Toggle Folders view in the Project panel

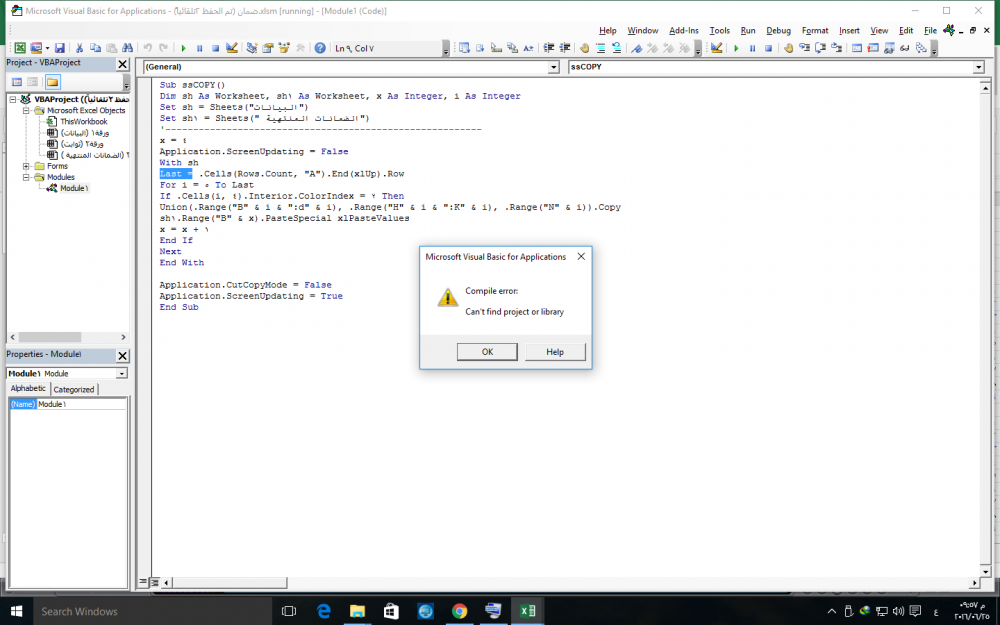click(x=52, y=82)
